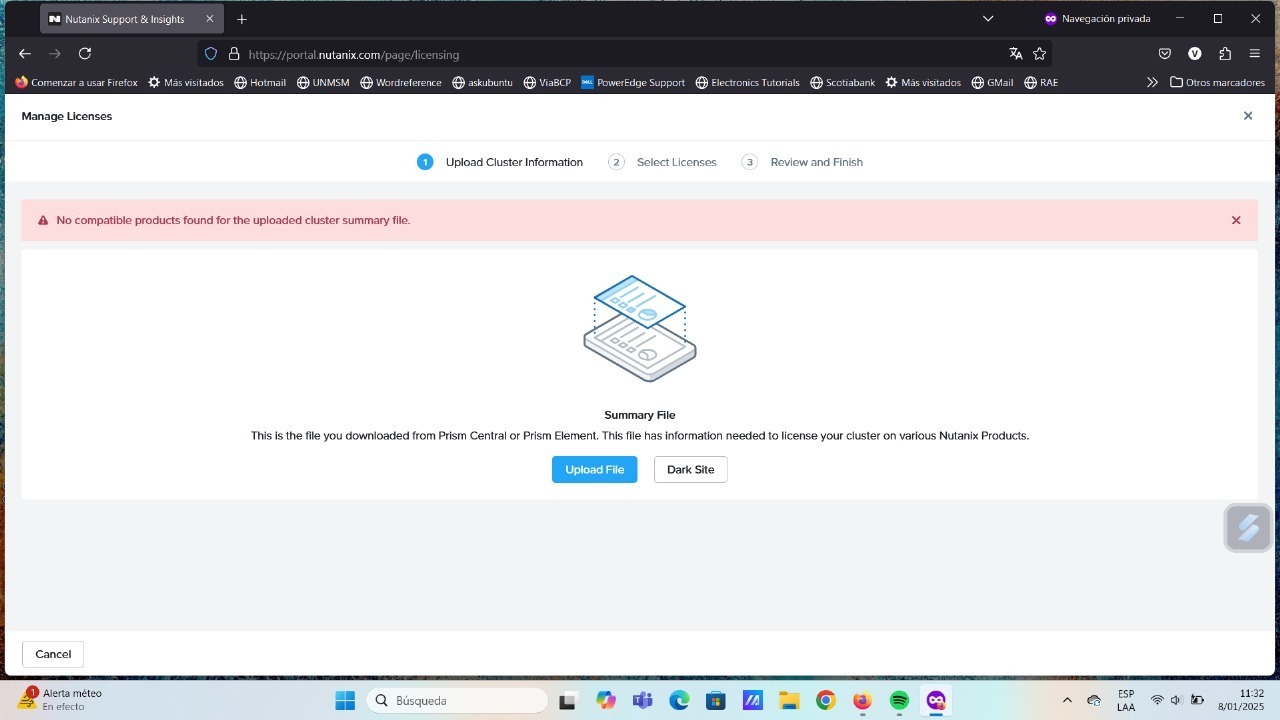Show hidden system tray icons
Viewport: 1280px width, 720px height.
(x=1067, y=700)
